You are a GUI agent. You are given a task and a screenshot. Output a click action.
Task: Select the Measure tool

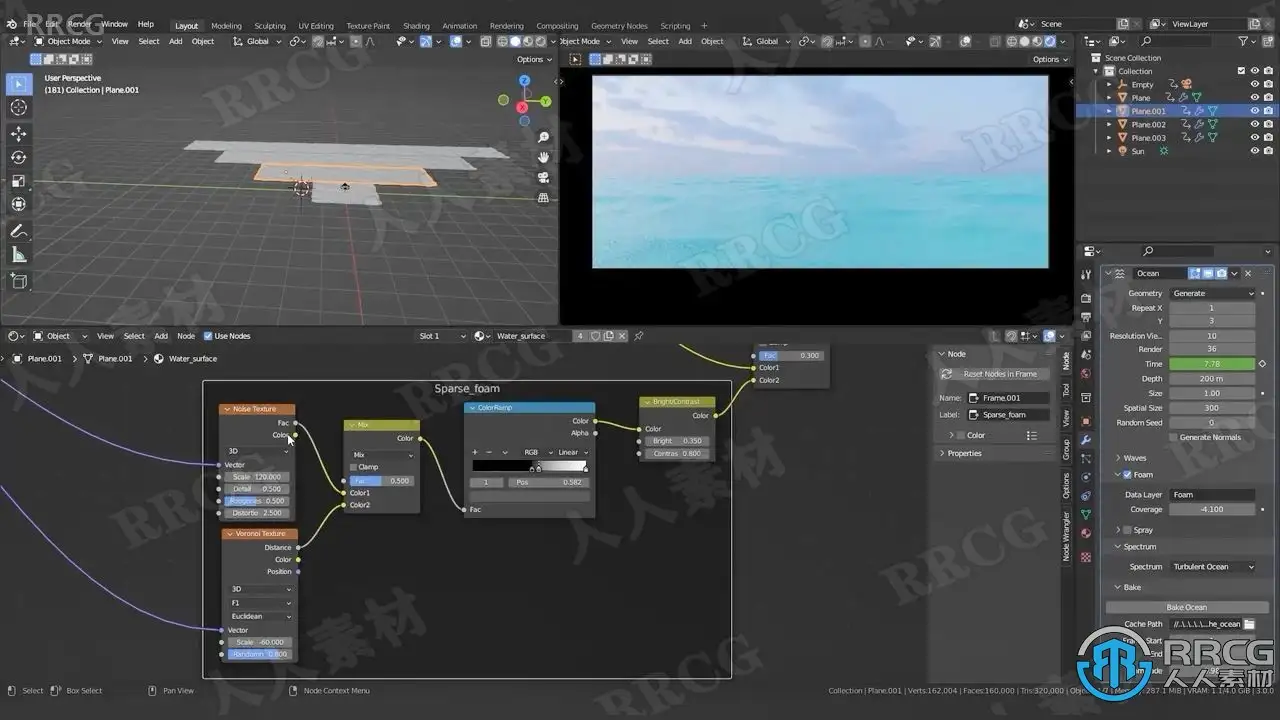pyautogui.click(x=18, y=255)
